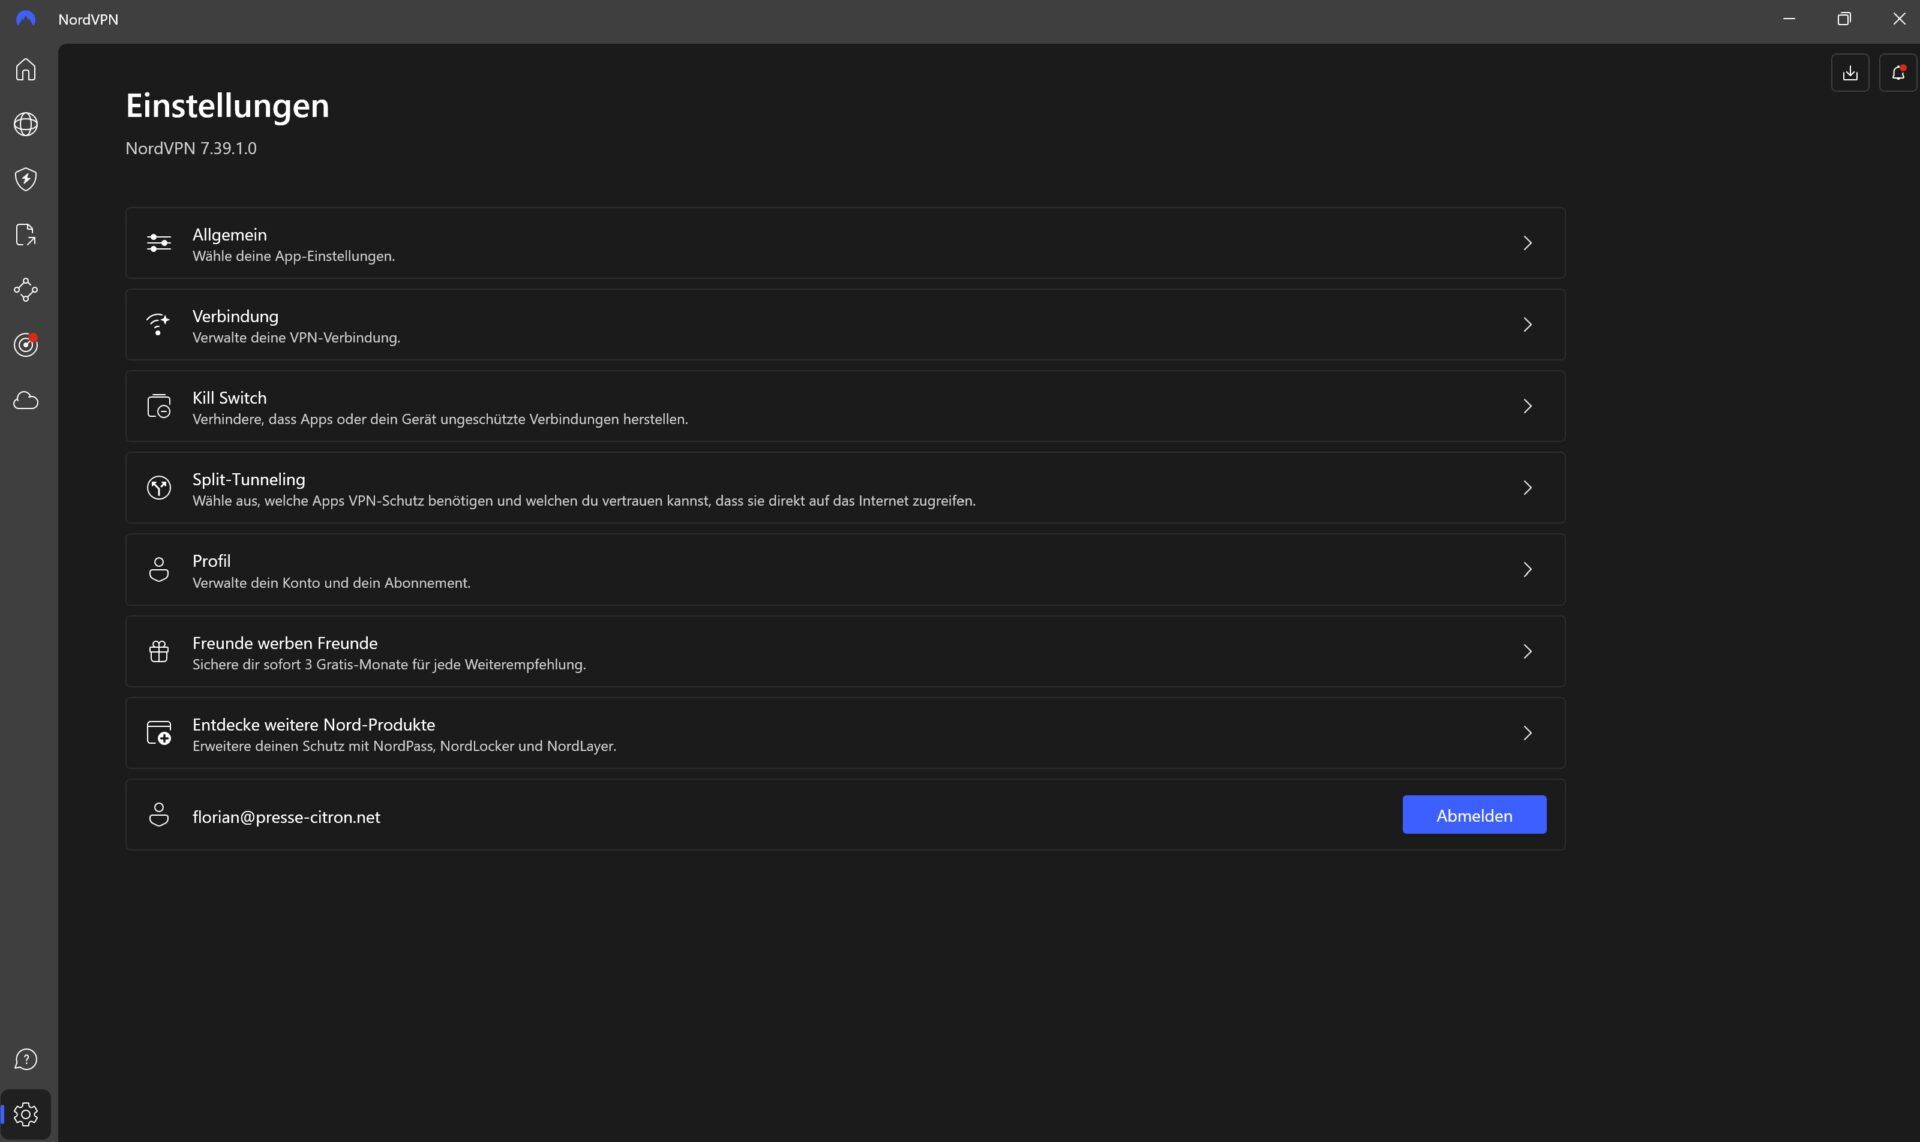Open the Freunde werben Freunde entry

[845, 651]
